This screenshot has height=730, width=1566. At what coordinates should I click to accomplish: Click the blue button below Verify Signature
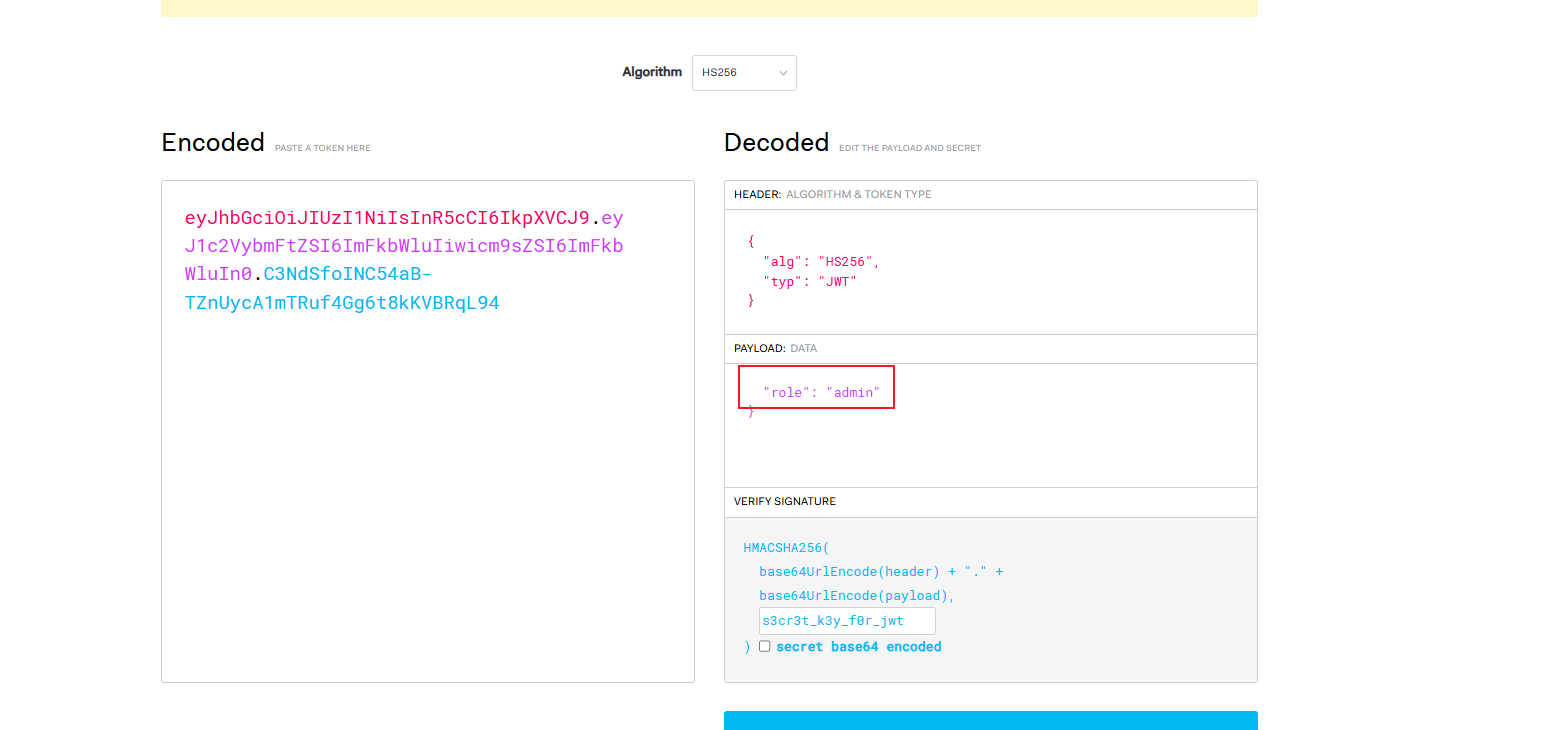coord(991,720)
